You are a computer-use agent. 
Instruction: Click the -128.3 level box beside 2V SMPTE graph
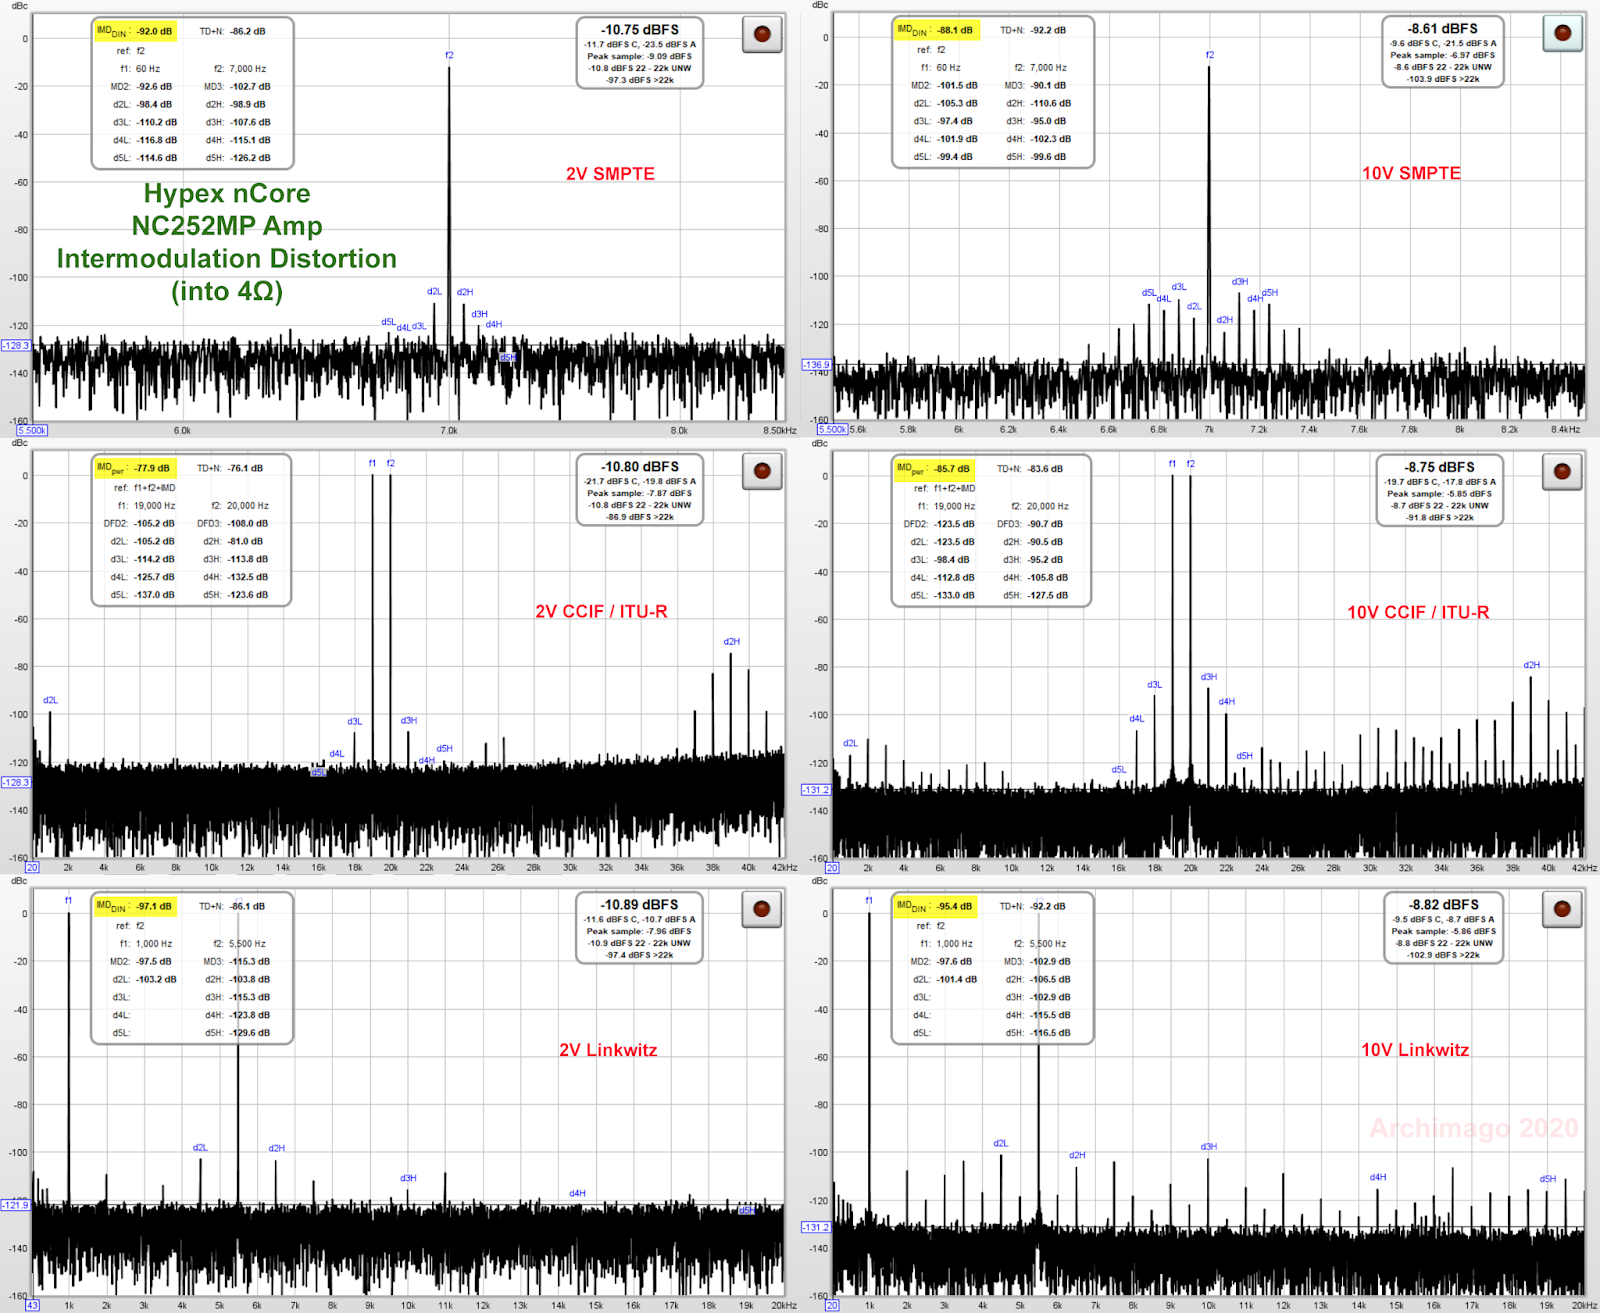(16, 346)
